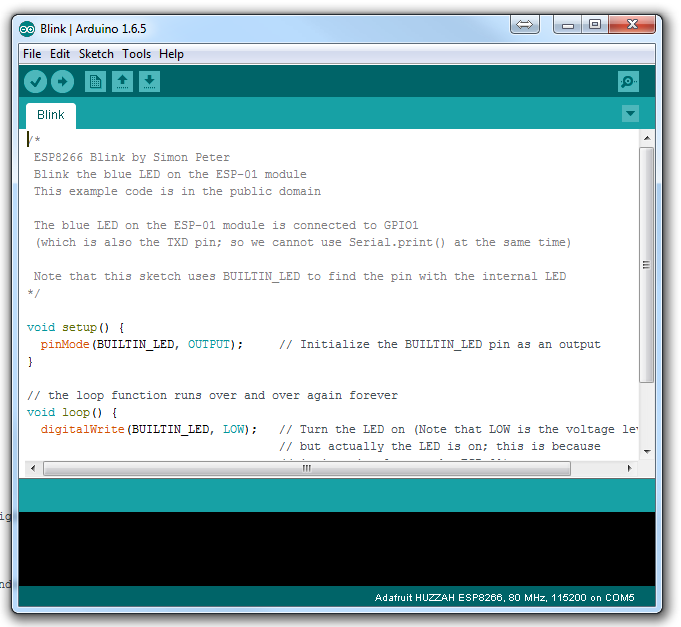Click the 'void loop() {' line

72,412
